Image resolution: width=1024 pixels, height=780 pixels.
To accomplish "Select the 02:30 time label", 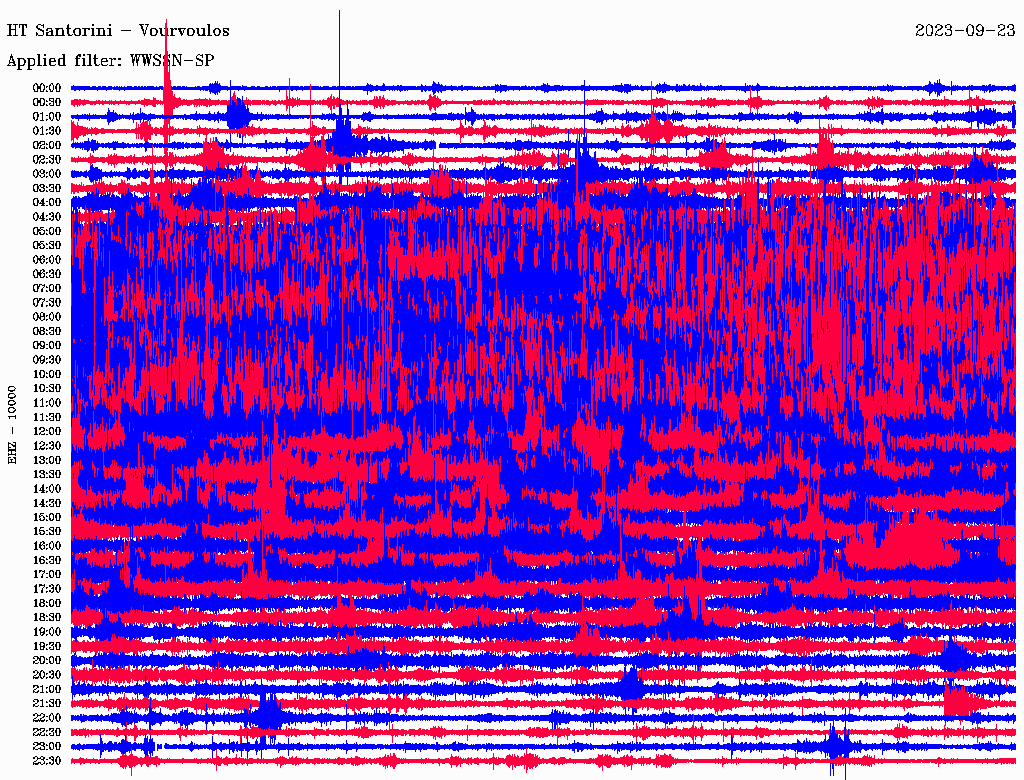I will tap(46, 159).
